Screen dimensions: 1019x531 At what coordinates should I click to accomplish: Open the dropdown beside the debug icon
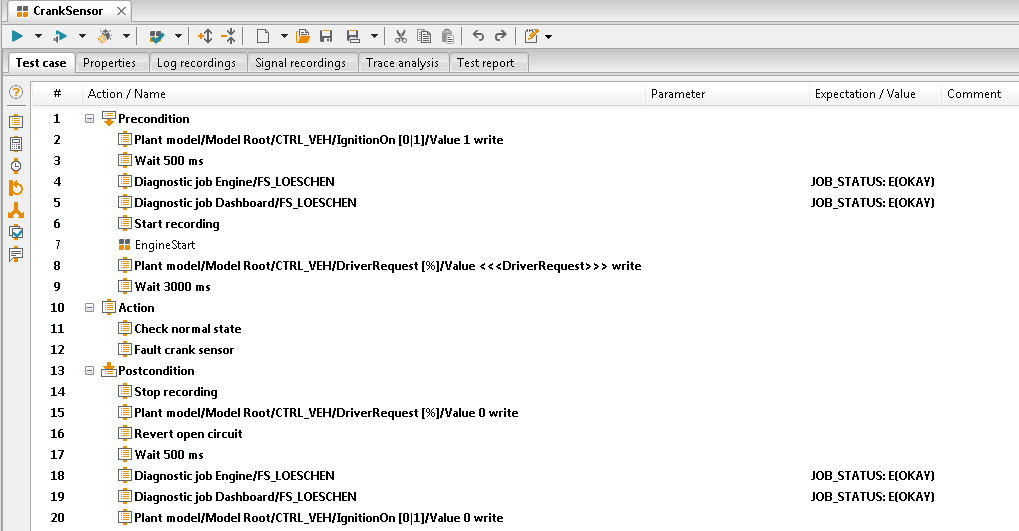click(x=126, y=36)
